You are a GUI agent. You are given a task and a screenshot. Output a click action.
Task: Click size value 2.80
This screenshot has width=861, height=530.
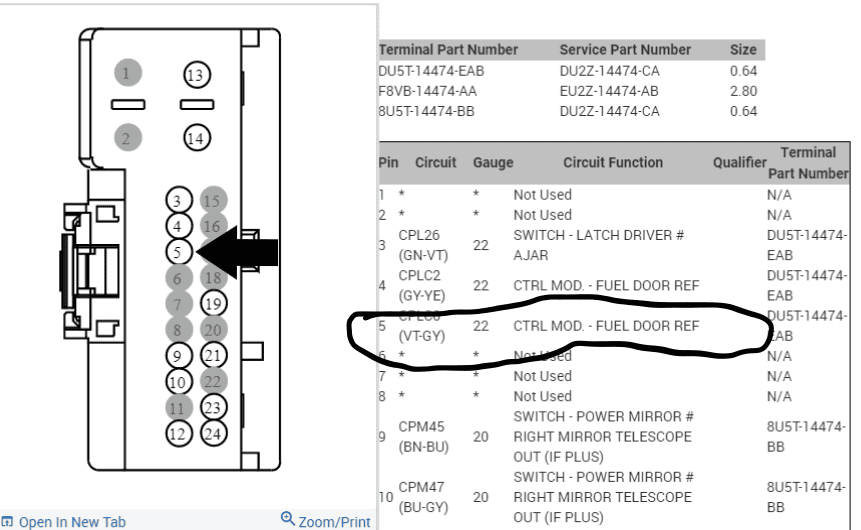click(743, 91)
